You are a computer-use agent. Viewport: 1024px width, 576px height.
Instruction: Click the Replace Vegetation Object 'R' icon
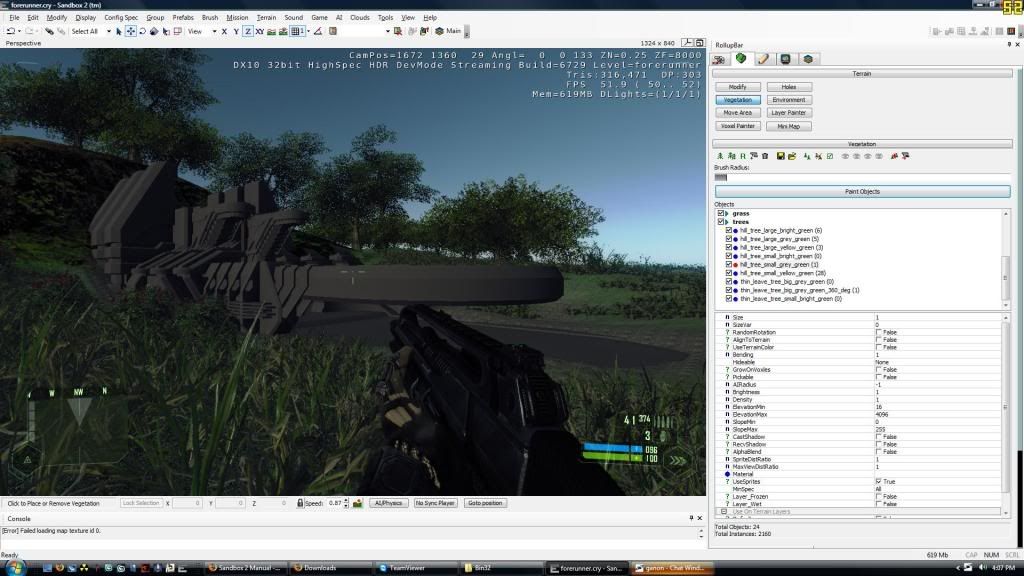coord(743,156)
